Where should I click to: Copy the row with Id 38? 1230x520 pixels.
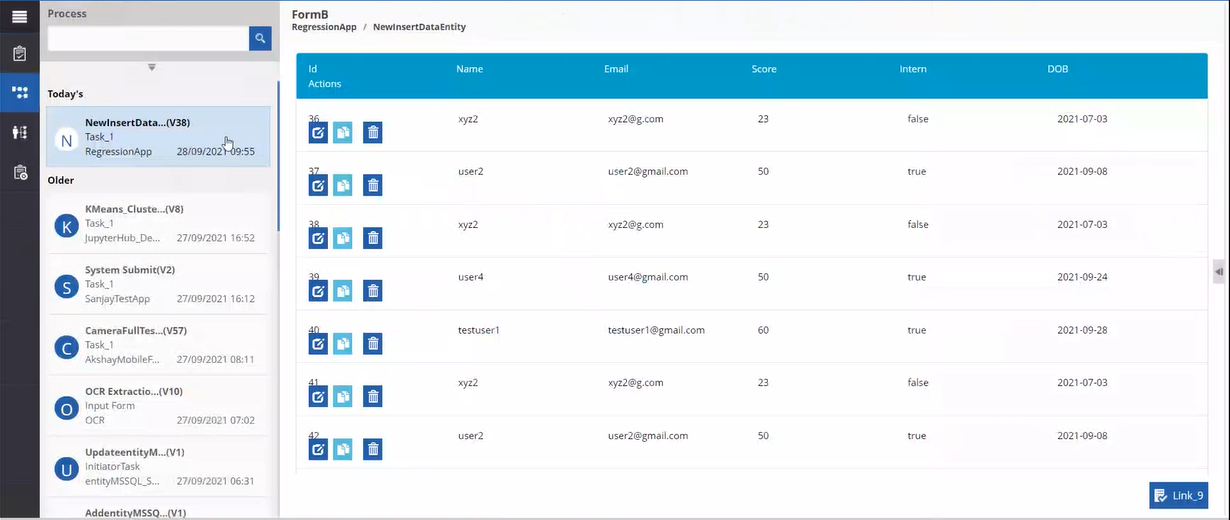point(343,238)
